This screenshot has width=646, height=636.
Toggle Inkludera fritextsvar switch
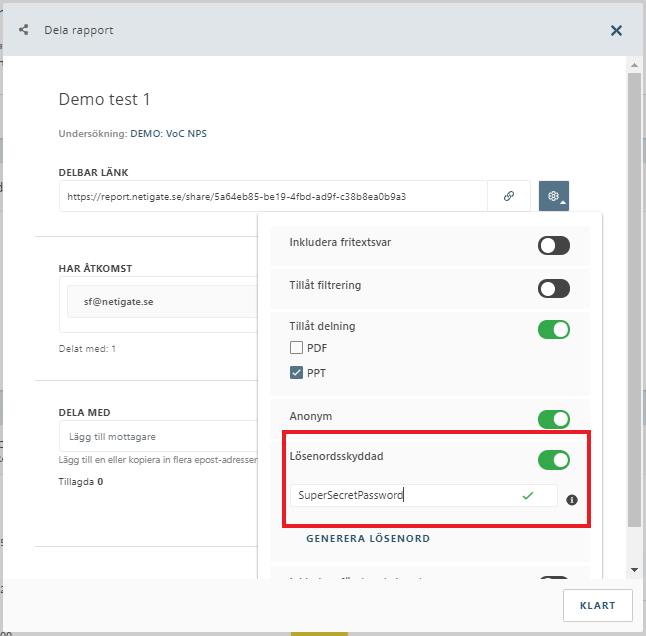(x=553, y=246)
